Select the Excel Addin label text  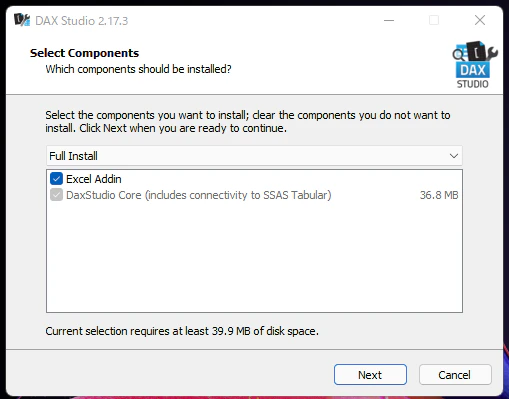pos(94,179)
